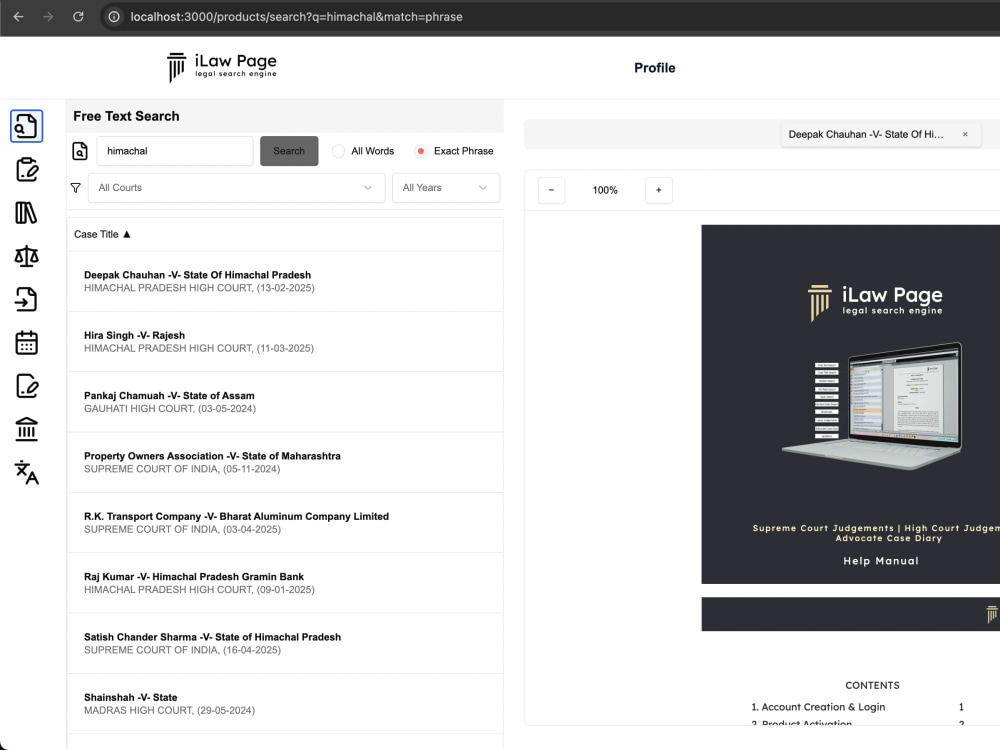This screenshot has width=1000, height=750.
Task: Click 'HIMACHAL PRADESH HIGH COURT, (11-03-2025)' text
Action: point(198,348)
